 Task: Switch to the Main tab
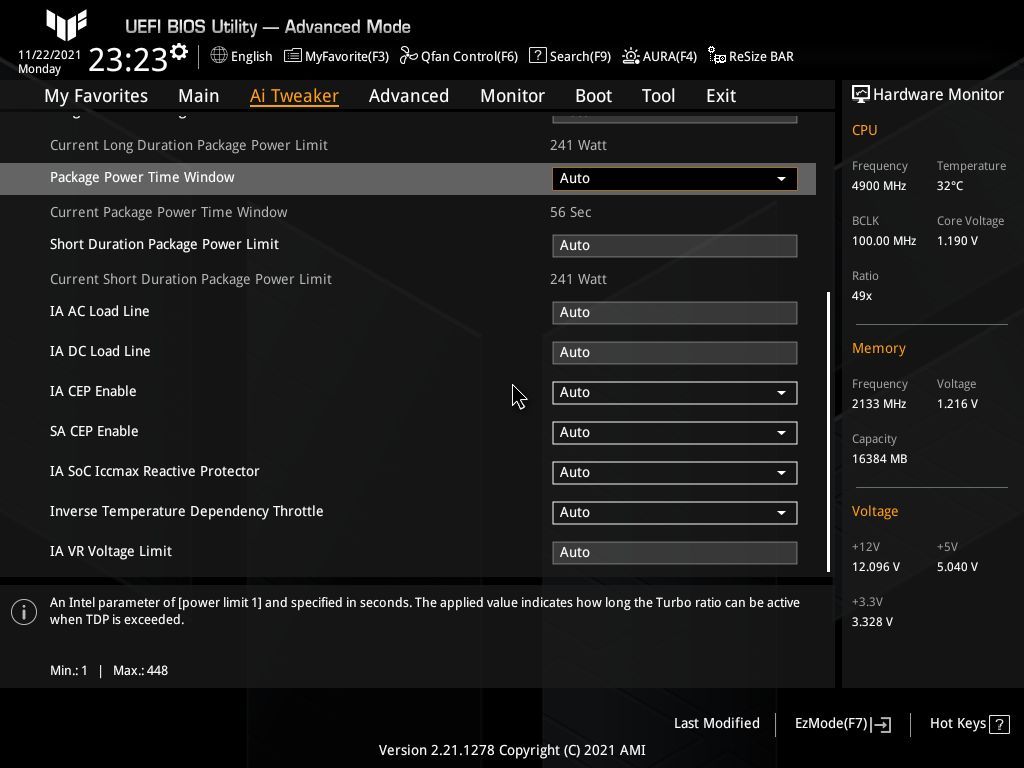coord(199,95)
